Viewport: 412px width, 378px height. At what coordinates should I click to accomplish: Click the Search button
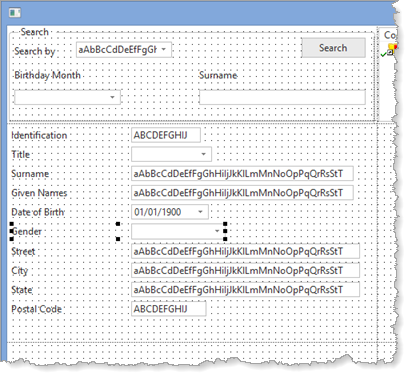coord(333,48)
